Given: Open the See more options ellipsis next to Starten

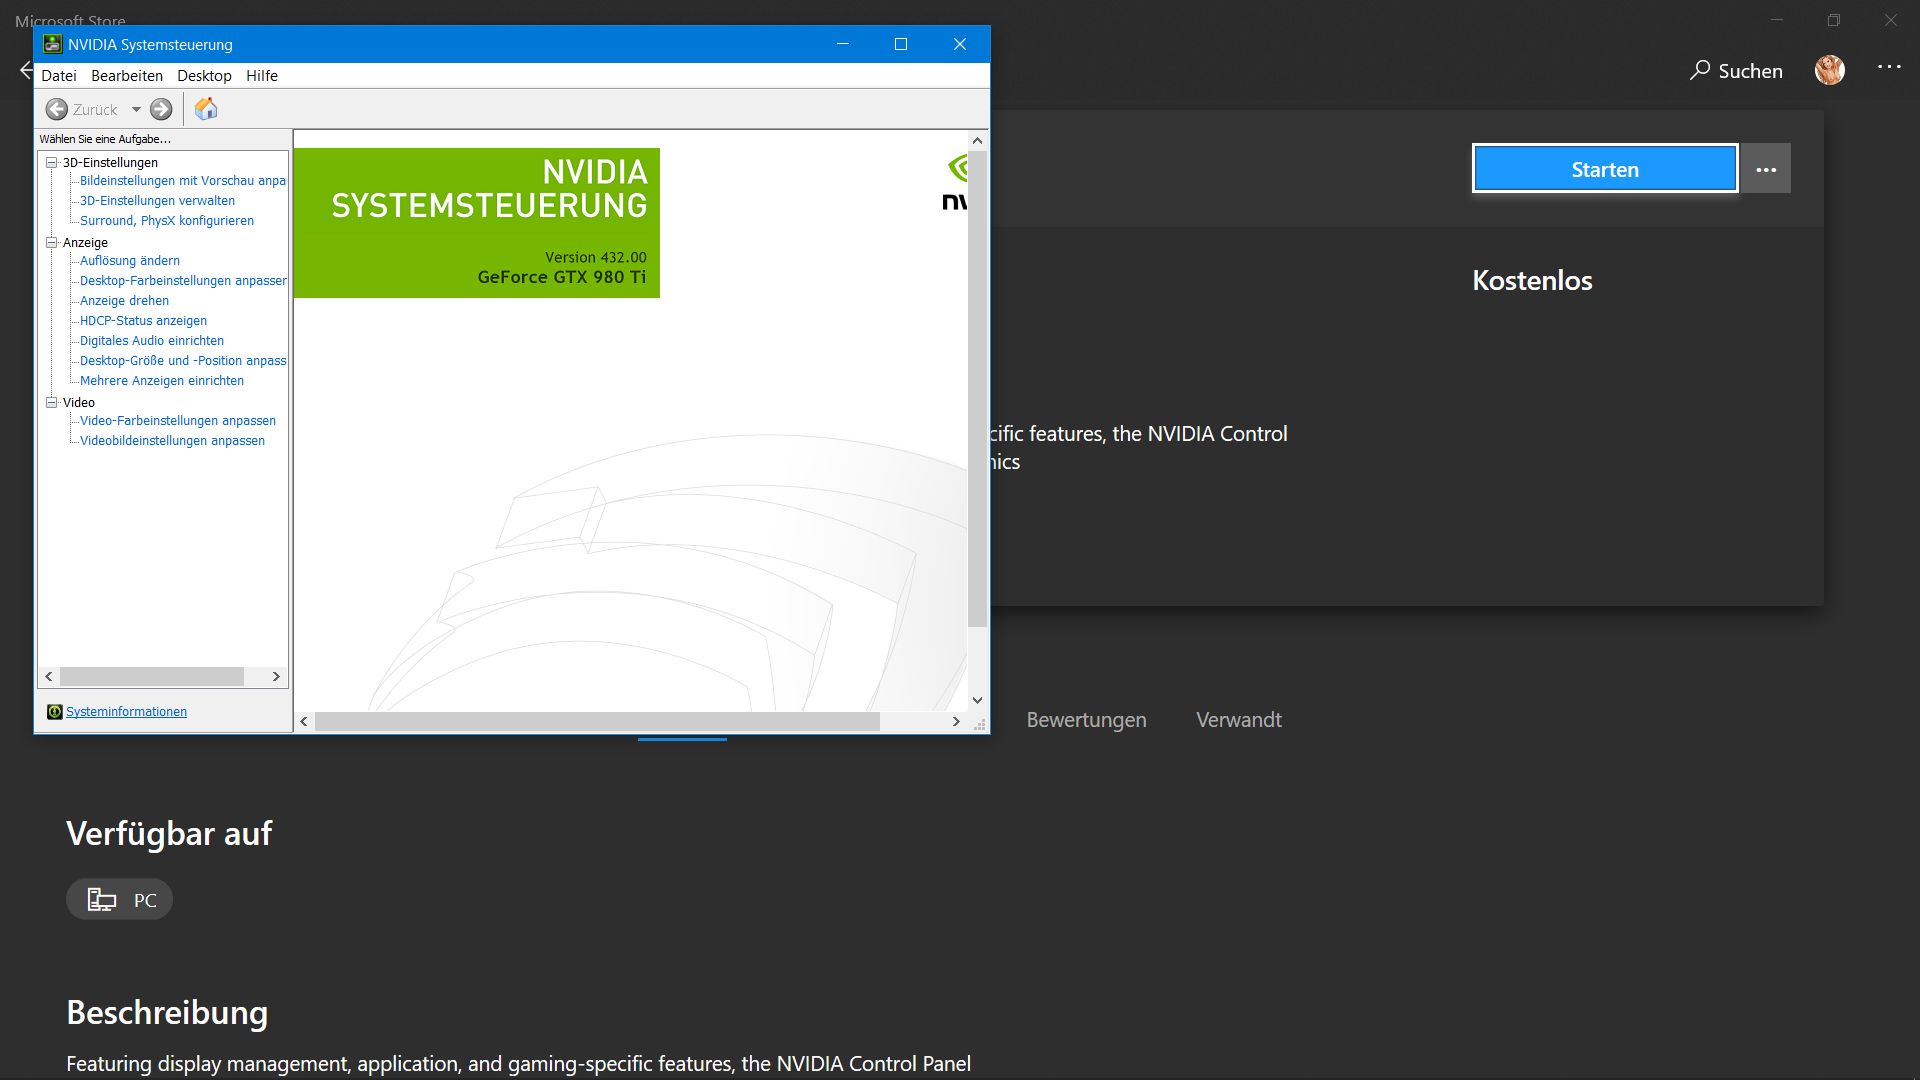Looking at the screenshot, I should [x=1764, y=168].
